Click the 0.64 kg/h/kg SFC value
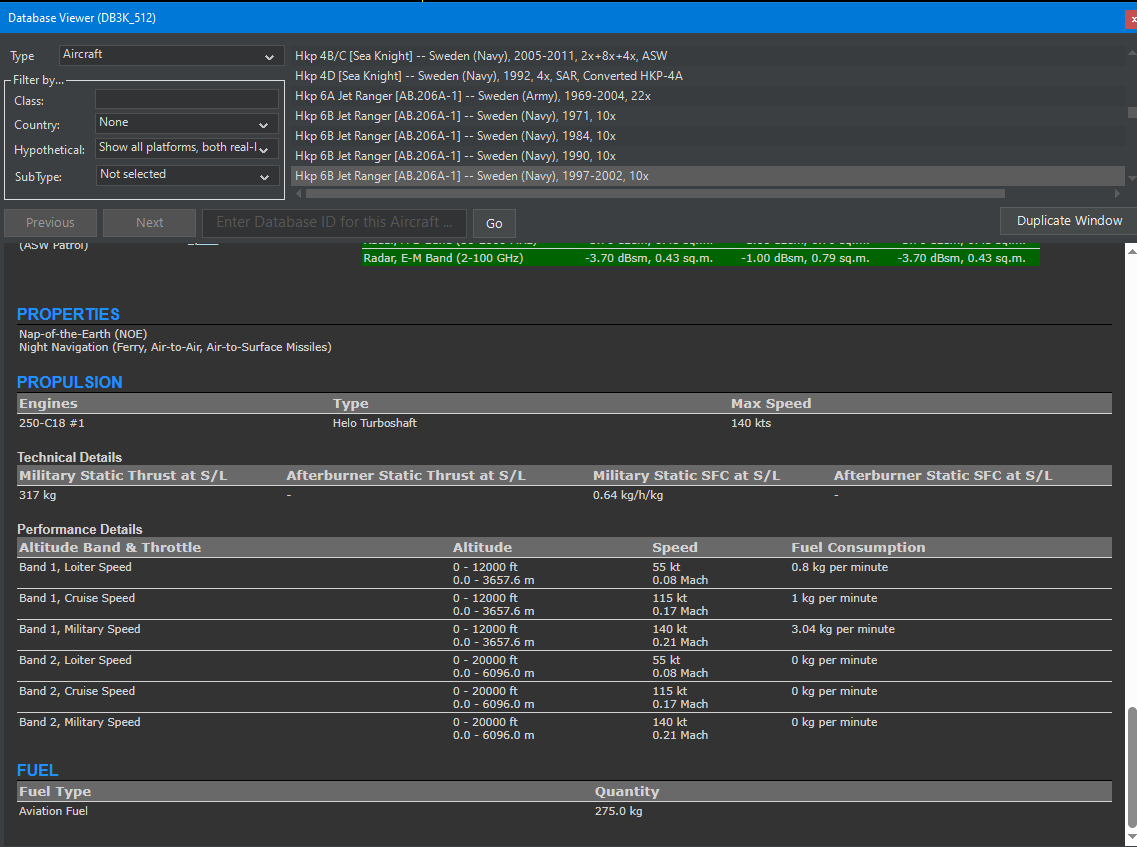 click(628, 495)
